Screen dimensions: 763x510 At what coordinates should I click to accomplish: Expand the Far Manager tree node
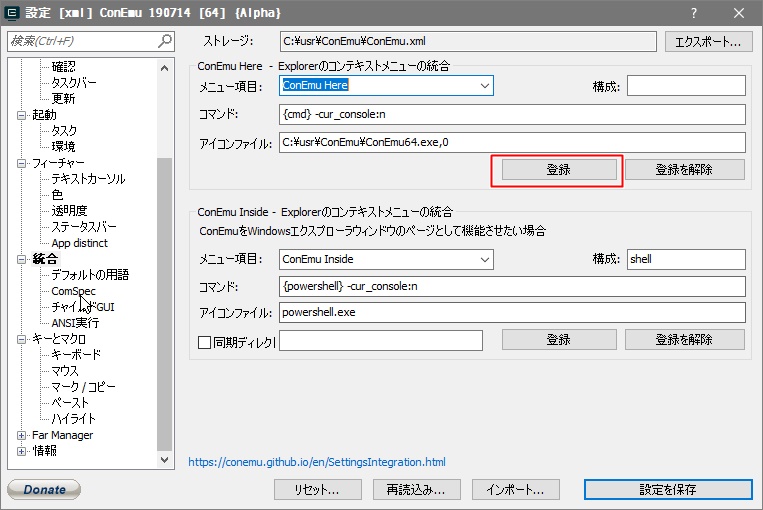point(21,435)
